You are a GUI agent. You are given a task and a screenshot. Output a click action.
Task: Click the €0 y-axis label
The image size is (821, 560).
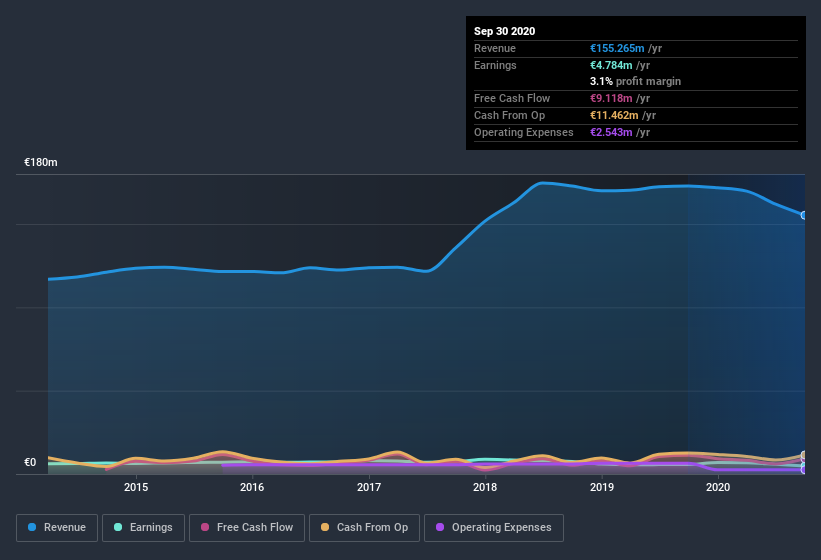[x=30, y=462]
